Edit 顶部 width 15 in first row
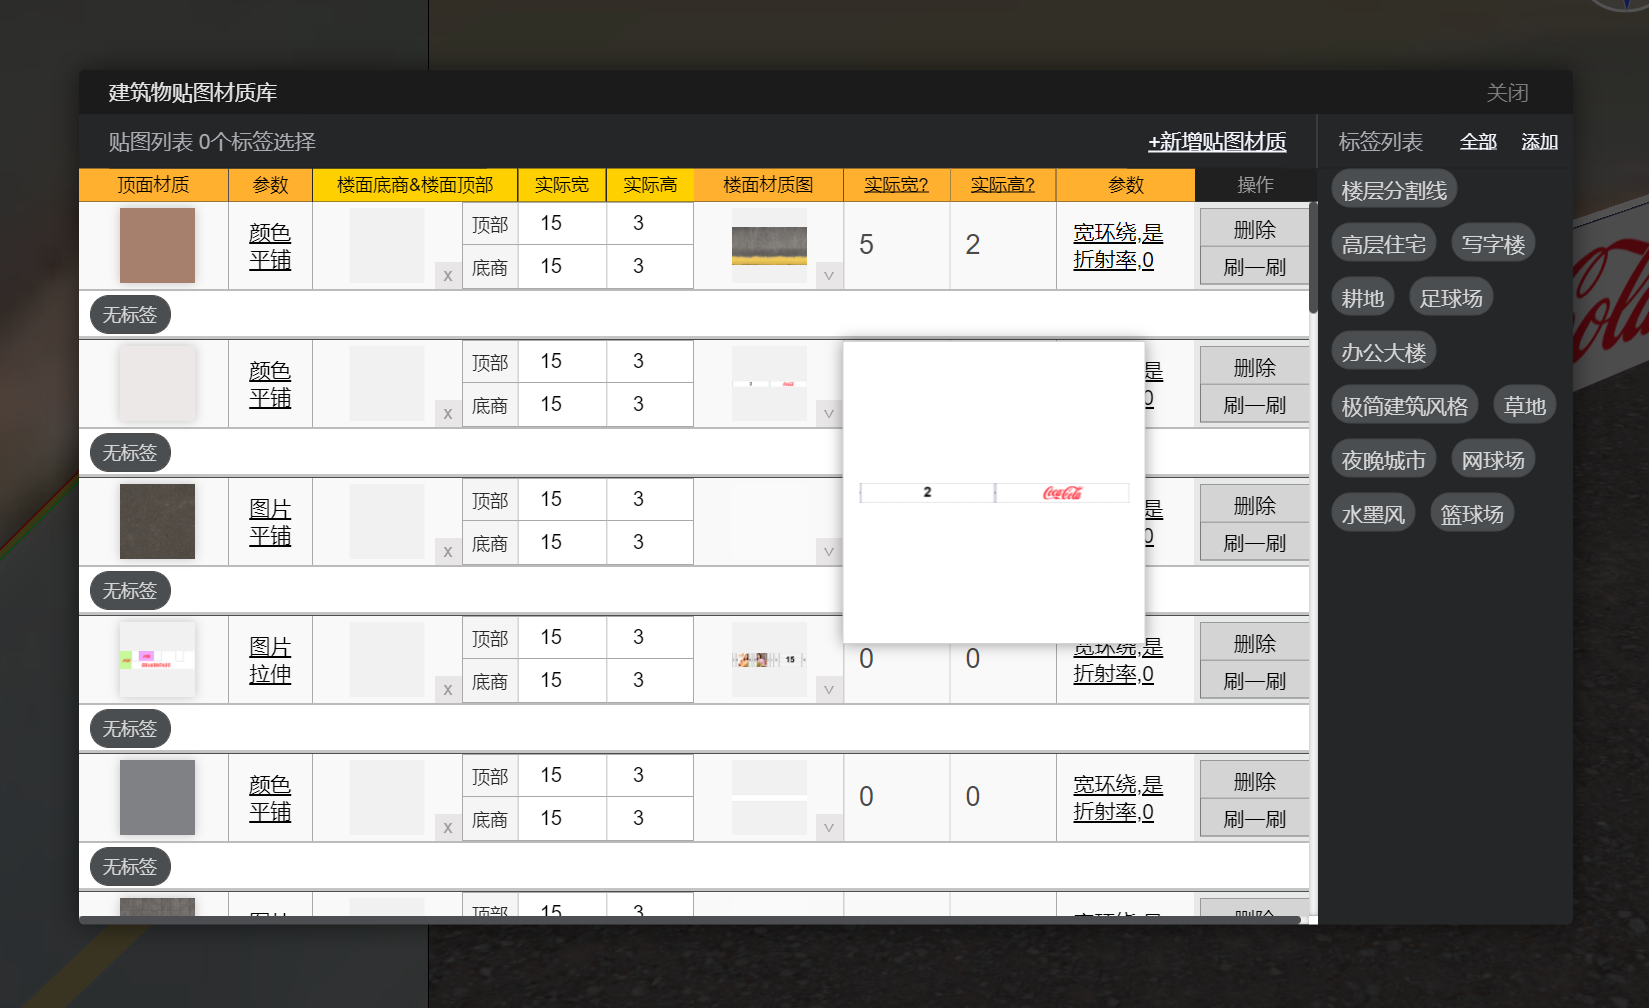This screenshot has height=1008, width=1649. pyautogui.click(x=562, y=223)
